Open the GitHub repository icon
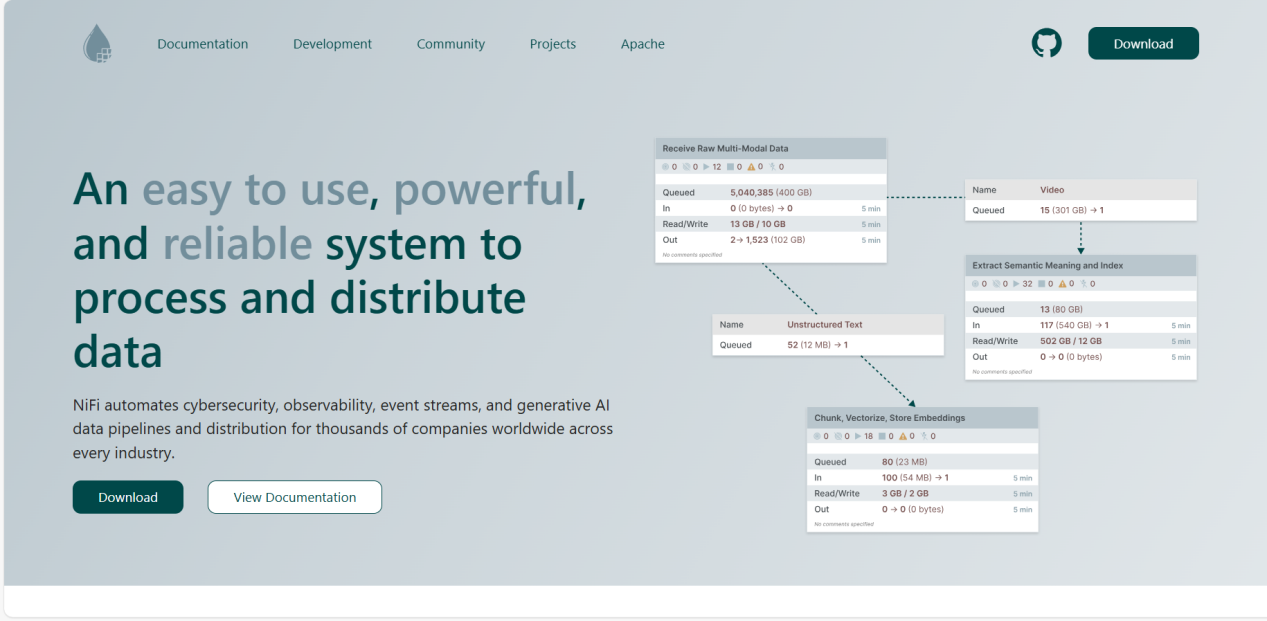 click(x=1046, y=43)
